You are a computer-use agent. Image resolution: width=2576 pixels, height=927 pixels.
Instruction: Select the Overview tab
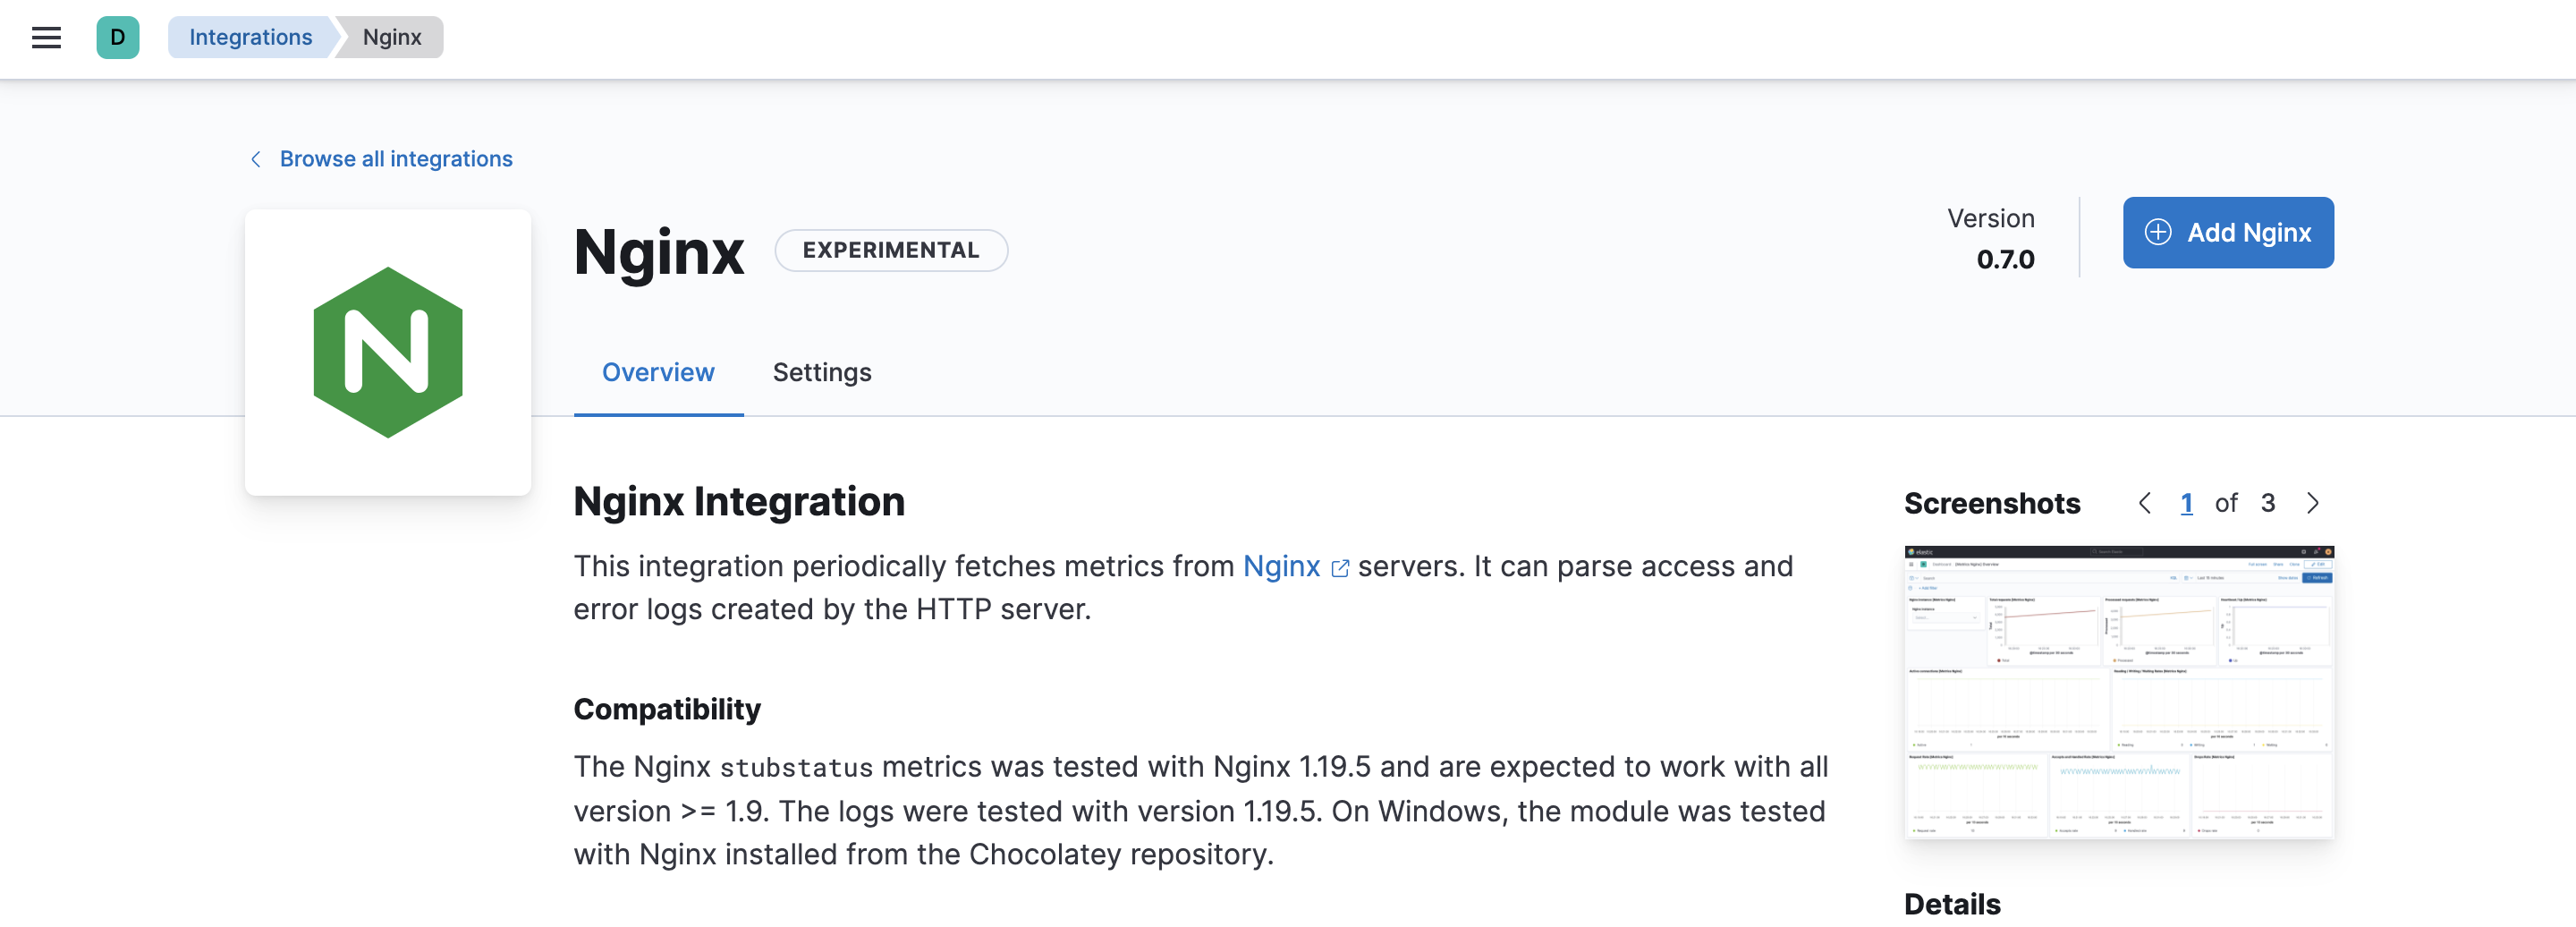(x=658, y=372)
